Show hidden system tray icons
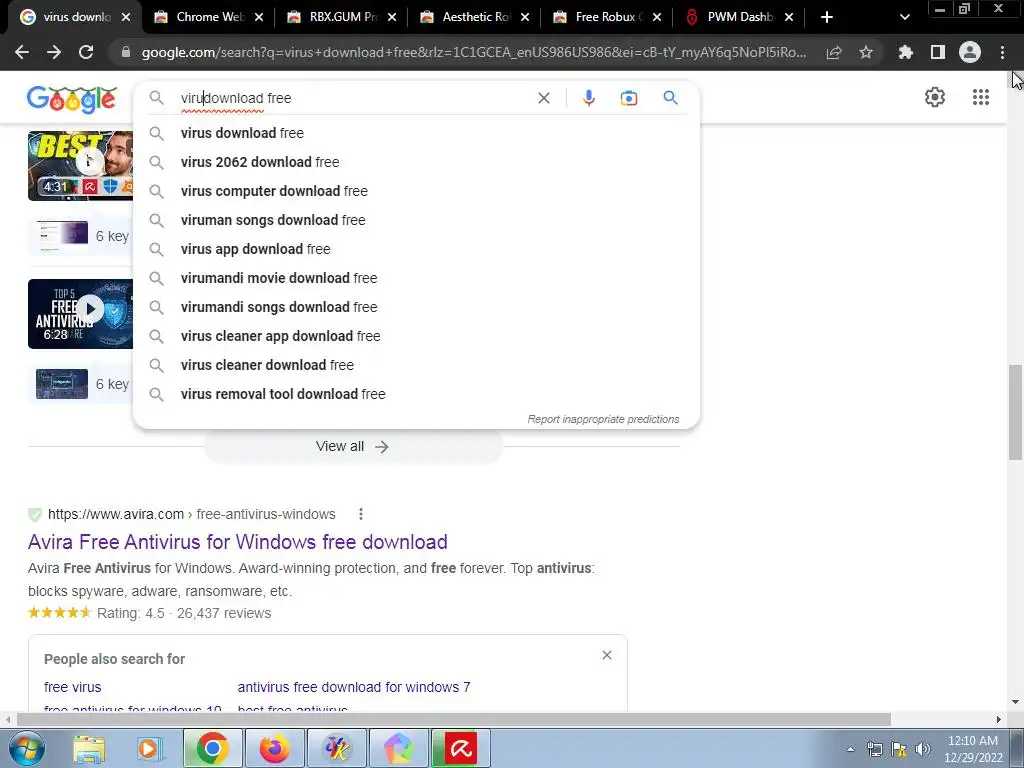The image size is (1024, 768). pos(850,750)
